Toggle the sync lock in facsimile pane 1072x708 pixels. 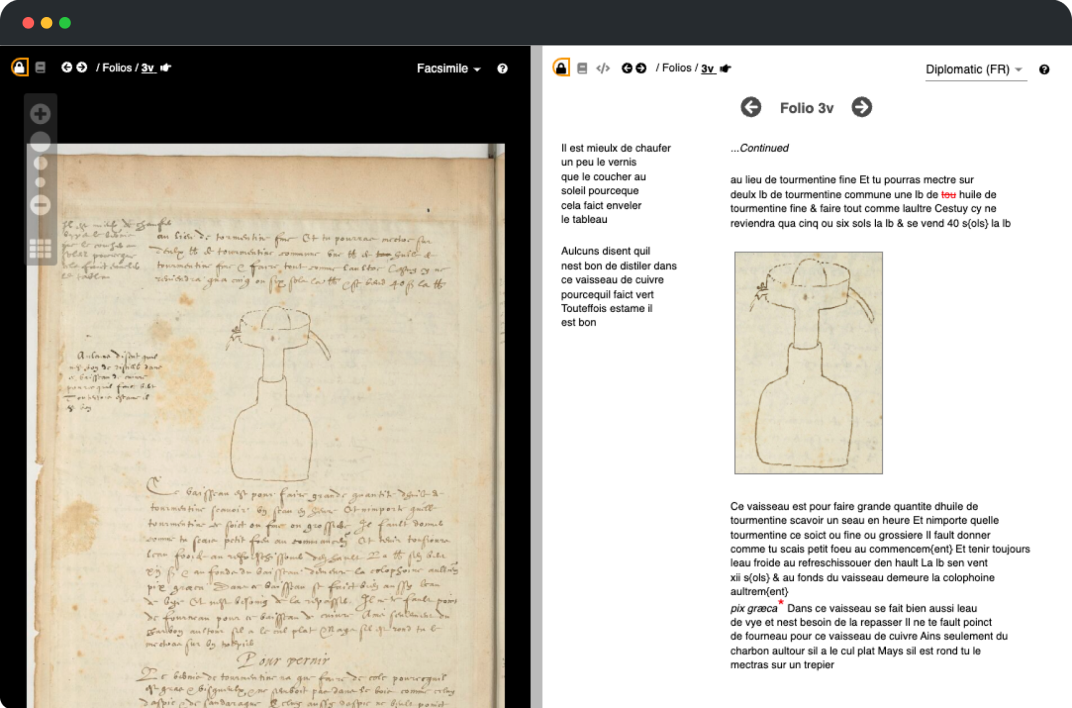coord(20,68)
